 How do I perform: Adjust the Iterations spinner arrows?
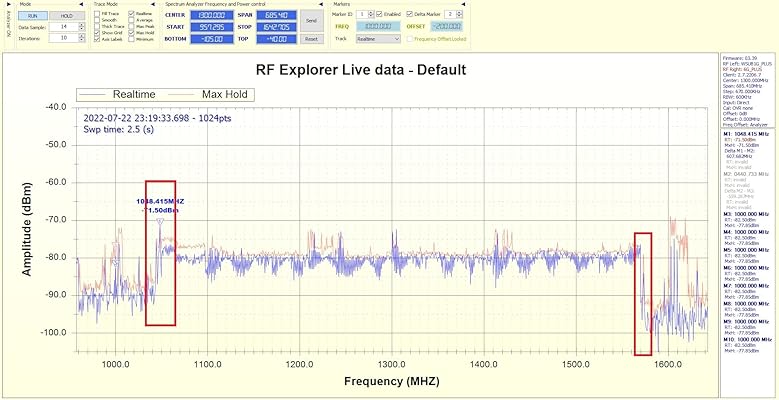click(x=81, y=38)
